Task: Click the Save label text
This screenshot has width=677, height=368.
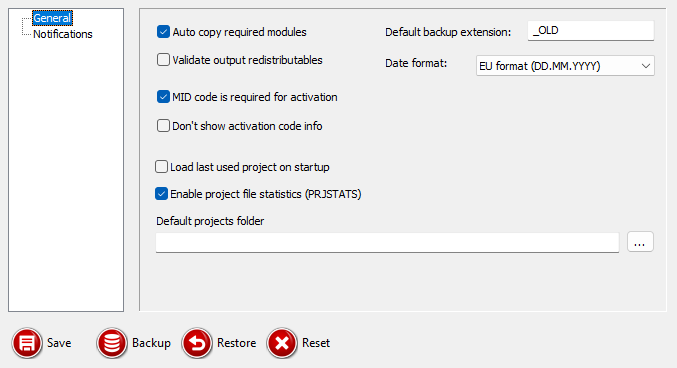Action: pos(59,343)
